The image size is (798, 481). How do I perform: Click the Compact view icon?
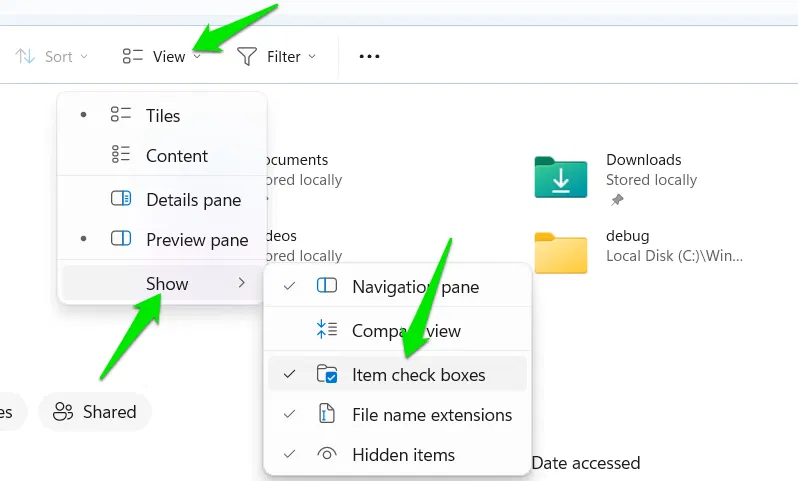click(326, 330)
